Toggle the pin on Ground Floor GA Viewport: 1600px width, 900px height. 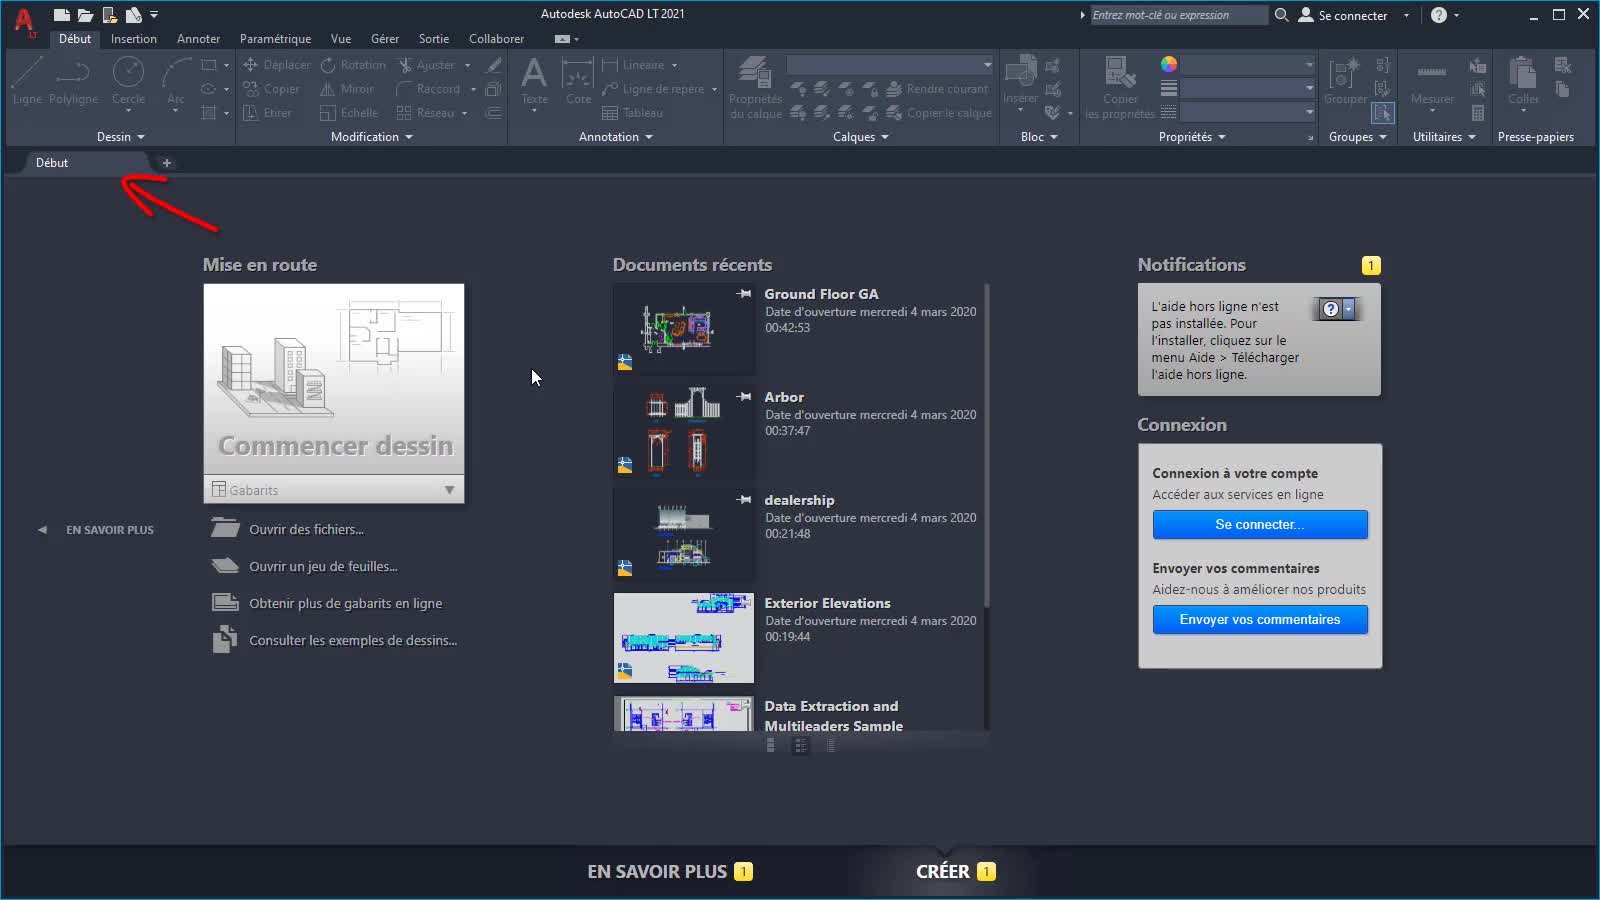tap(744, 294)
